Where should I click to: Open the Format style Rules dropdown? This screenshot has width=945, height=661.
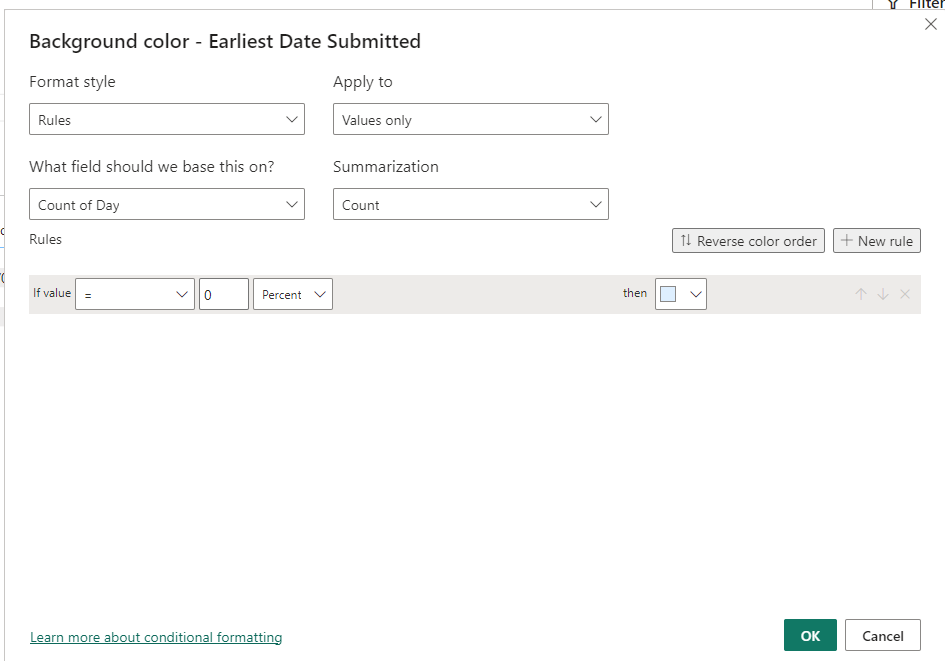pyautogui.click(x=167, y=119)
